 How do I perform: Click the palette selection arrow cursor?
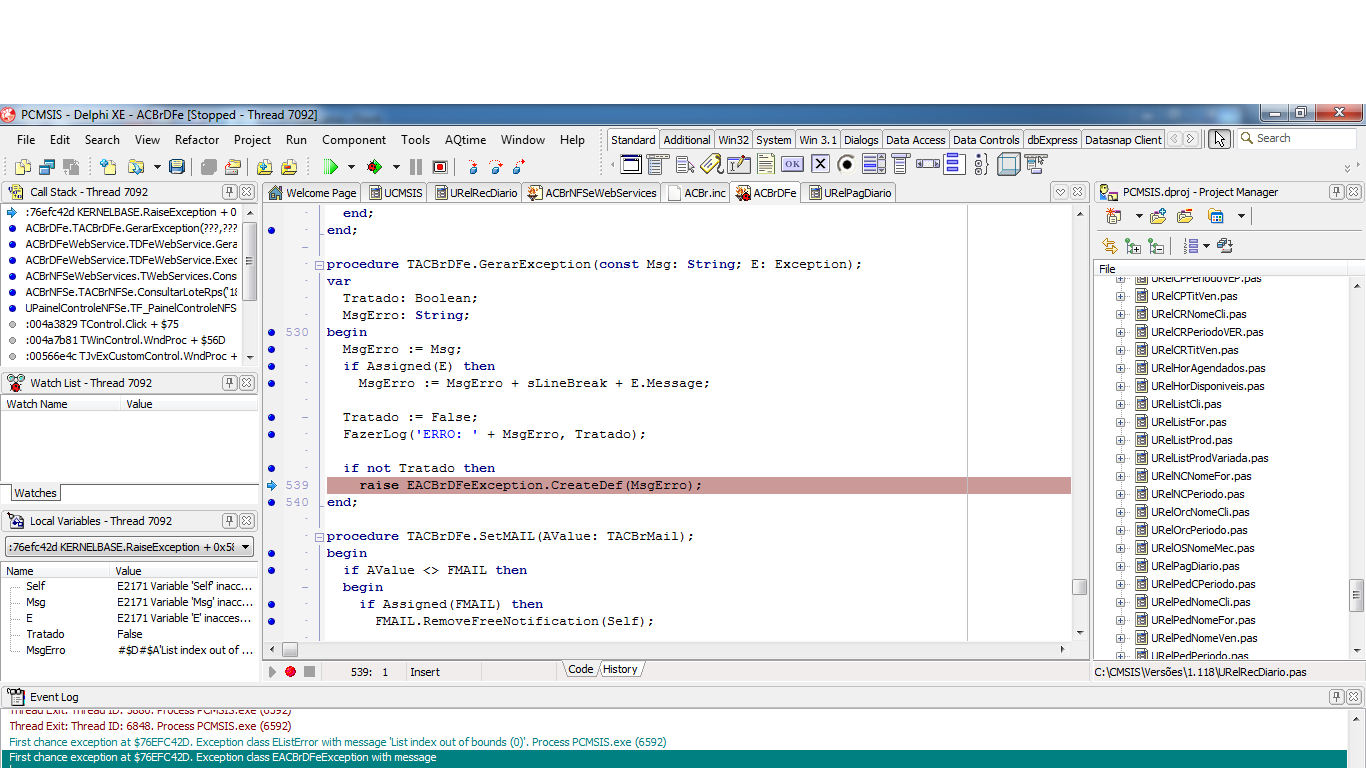click(1218, 139)
